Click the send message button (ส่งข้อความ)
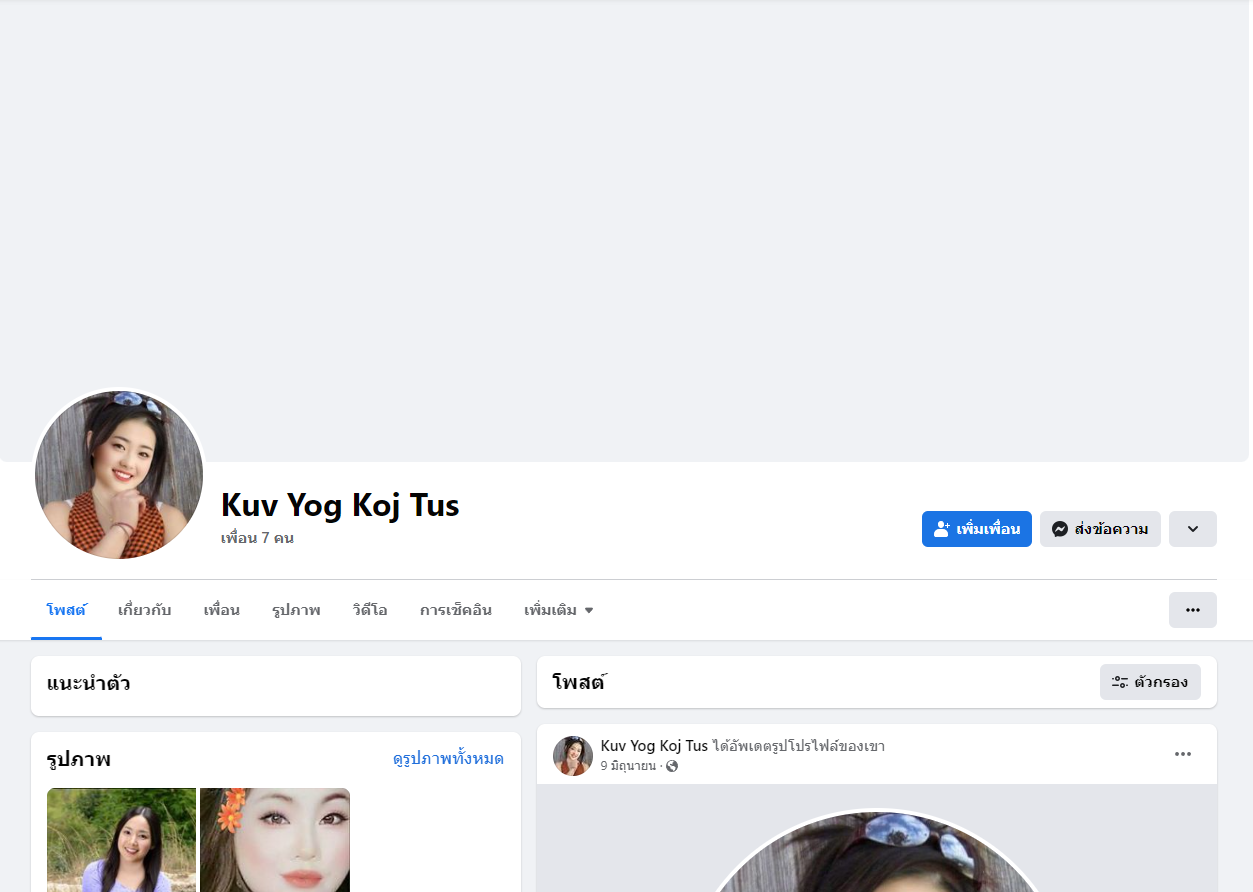This screenshot has width=1253, height=892. click(1100, 529)
